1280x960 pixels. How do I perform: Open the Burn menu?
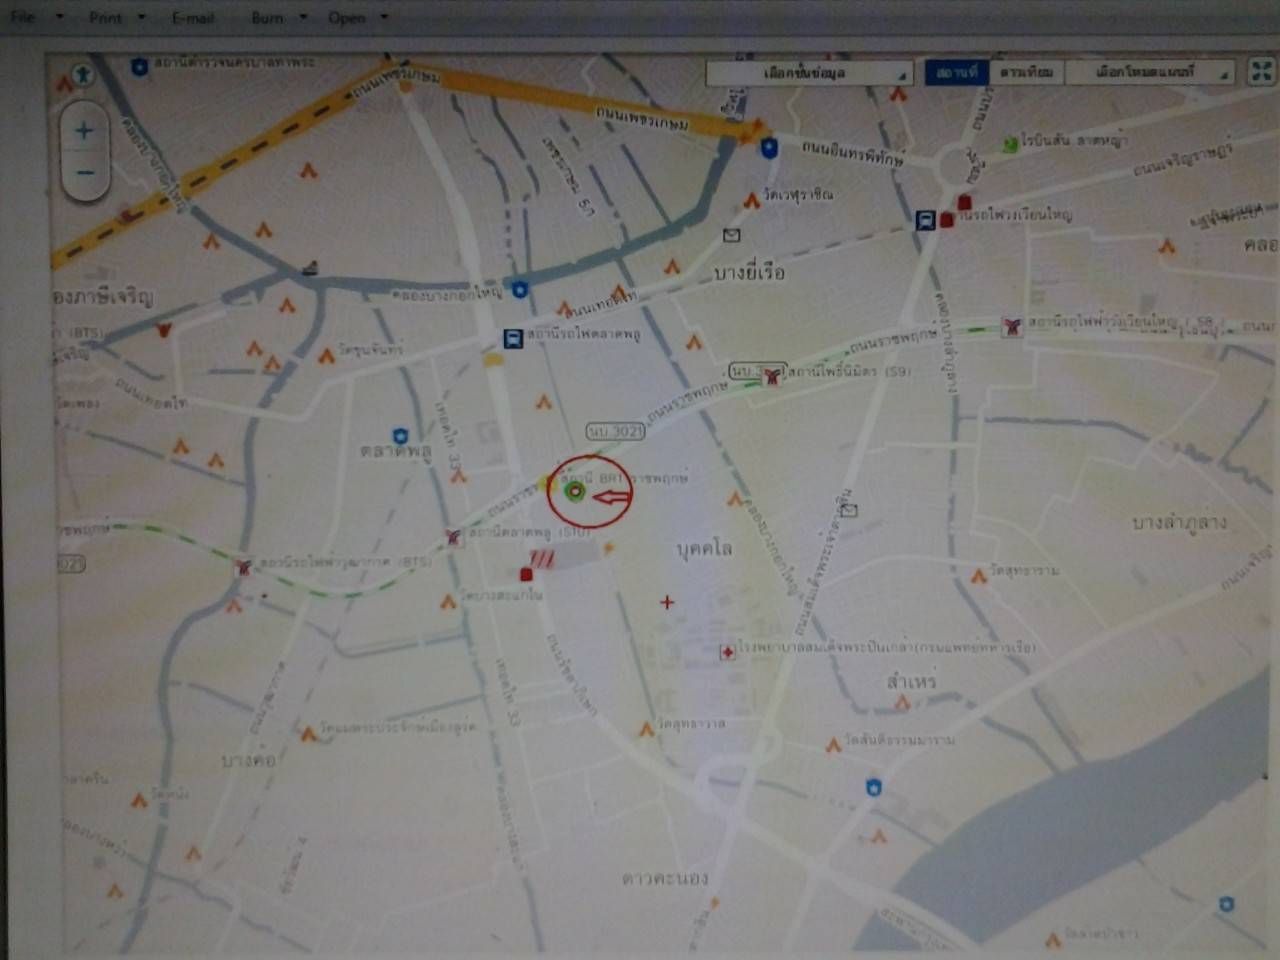point(267,18)
